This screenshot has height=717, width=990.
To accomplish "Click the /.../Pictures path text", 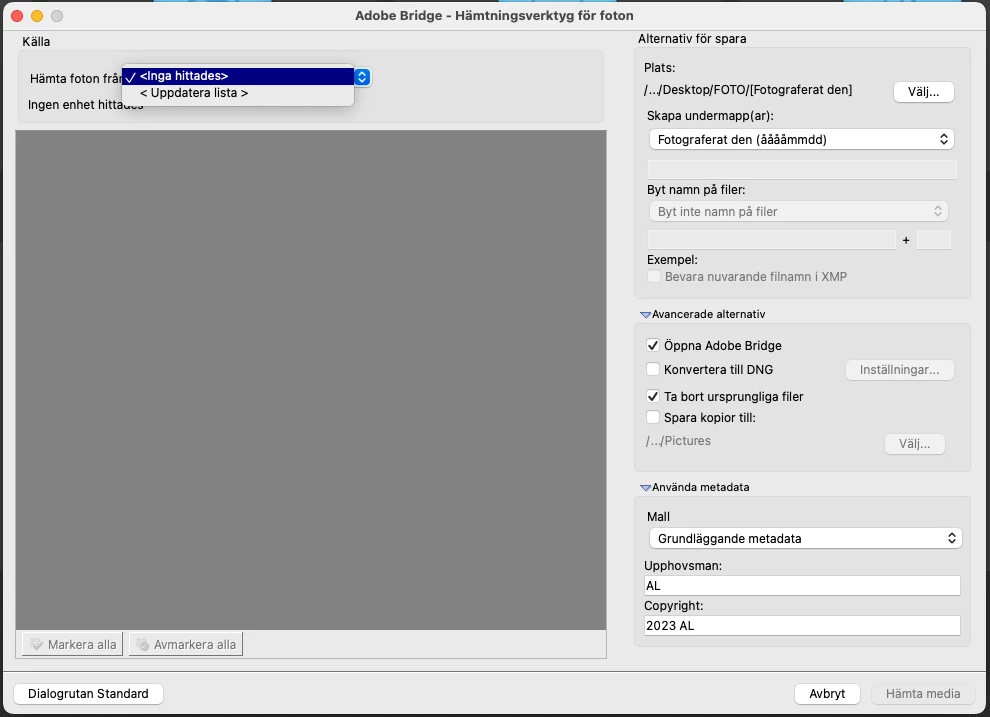I will tap(678, 441).
